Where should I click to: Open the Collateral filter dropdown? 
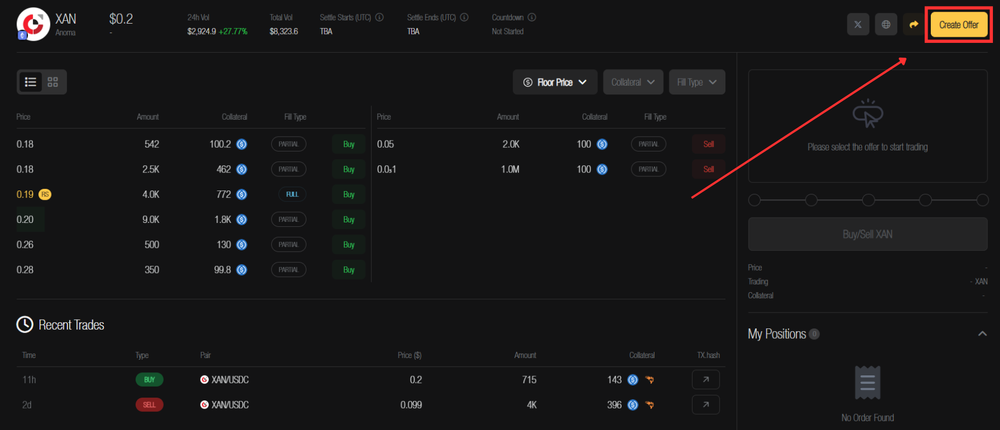pyautogui.click(x=633, y=82)
